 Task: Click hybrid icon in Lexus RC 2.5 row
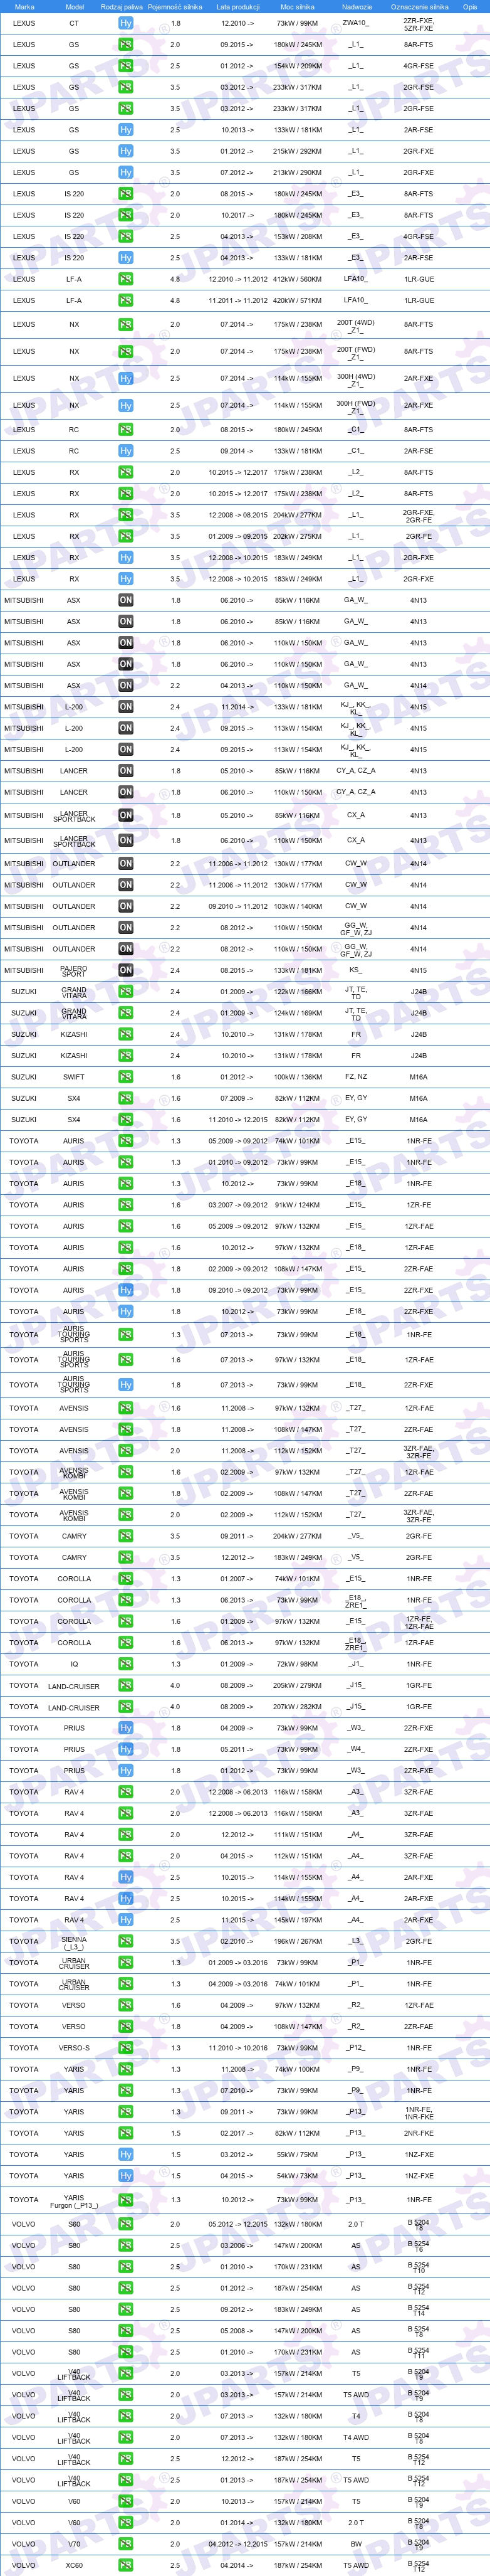click(125, 451)
